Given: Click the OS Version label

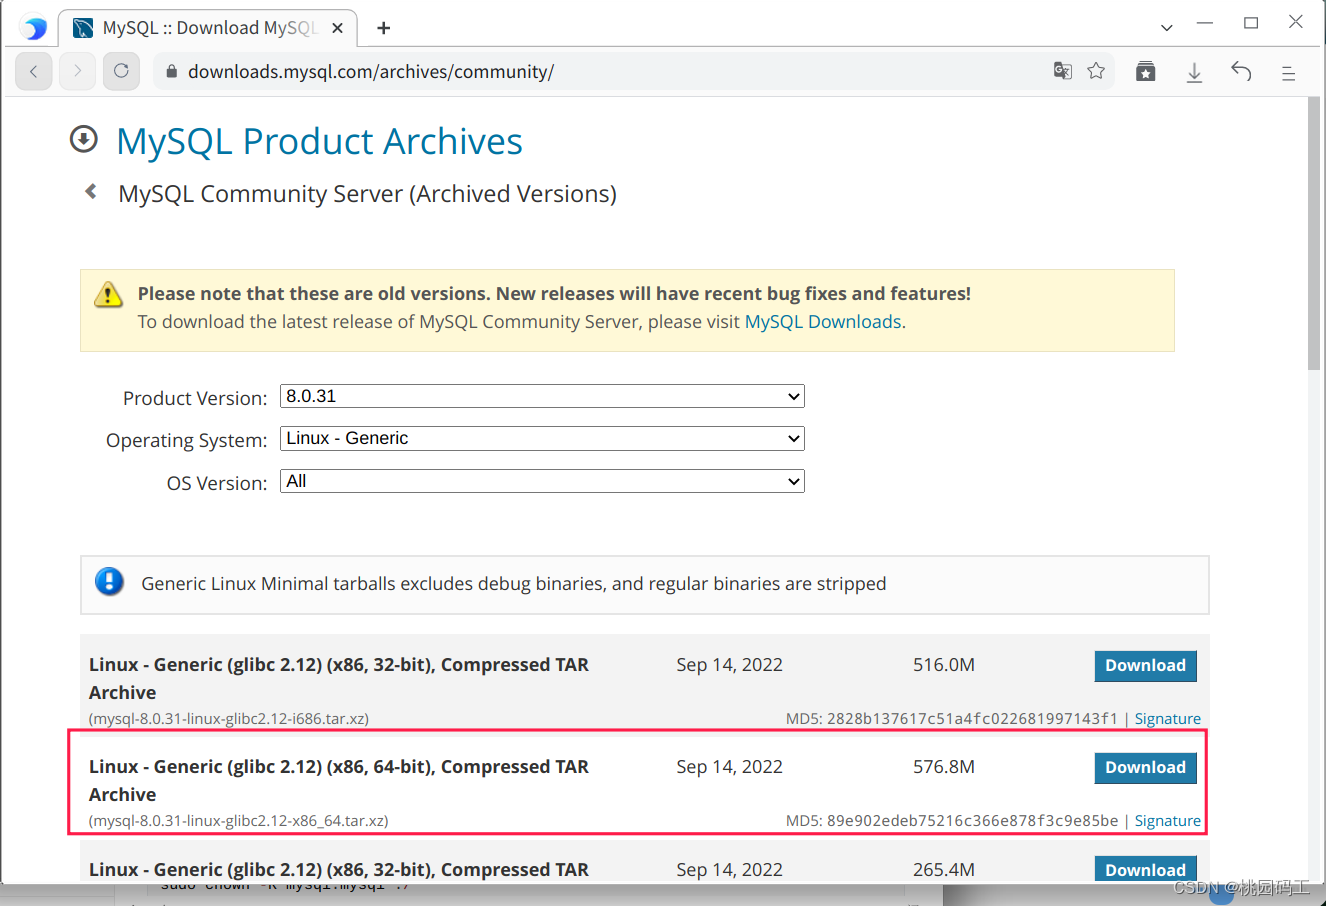Looking at the screenshot, I should coord(217,483).
